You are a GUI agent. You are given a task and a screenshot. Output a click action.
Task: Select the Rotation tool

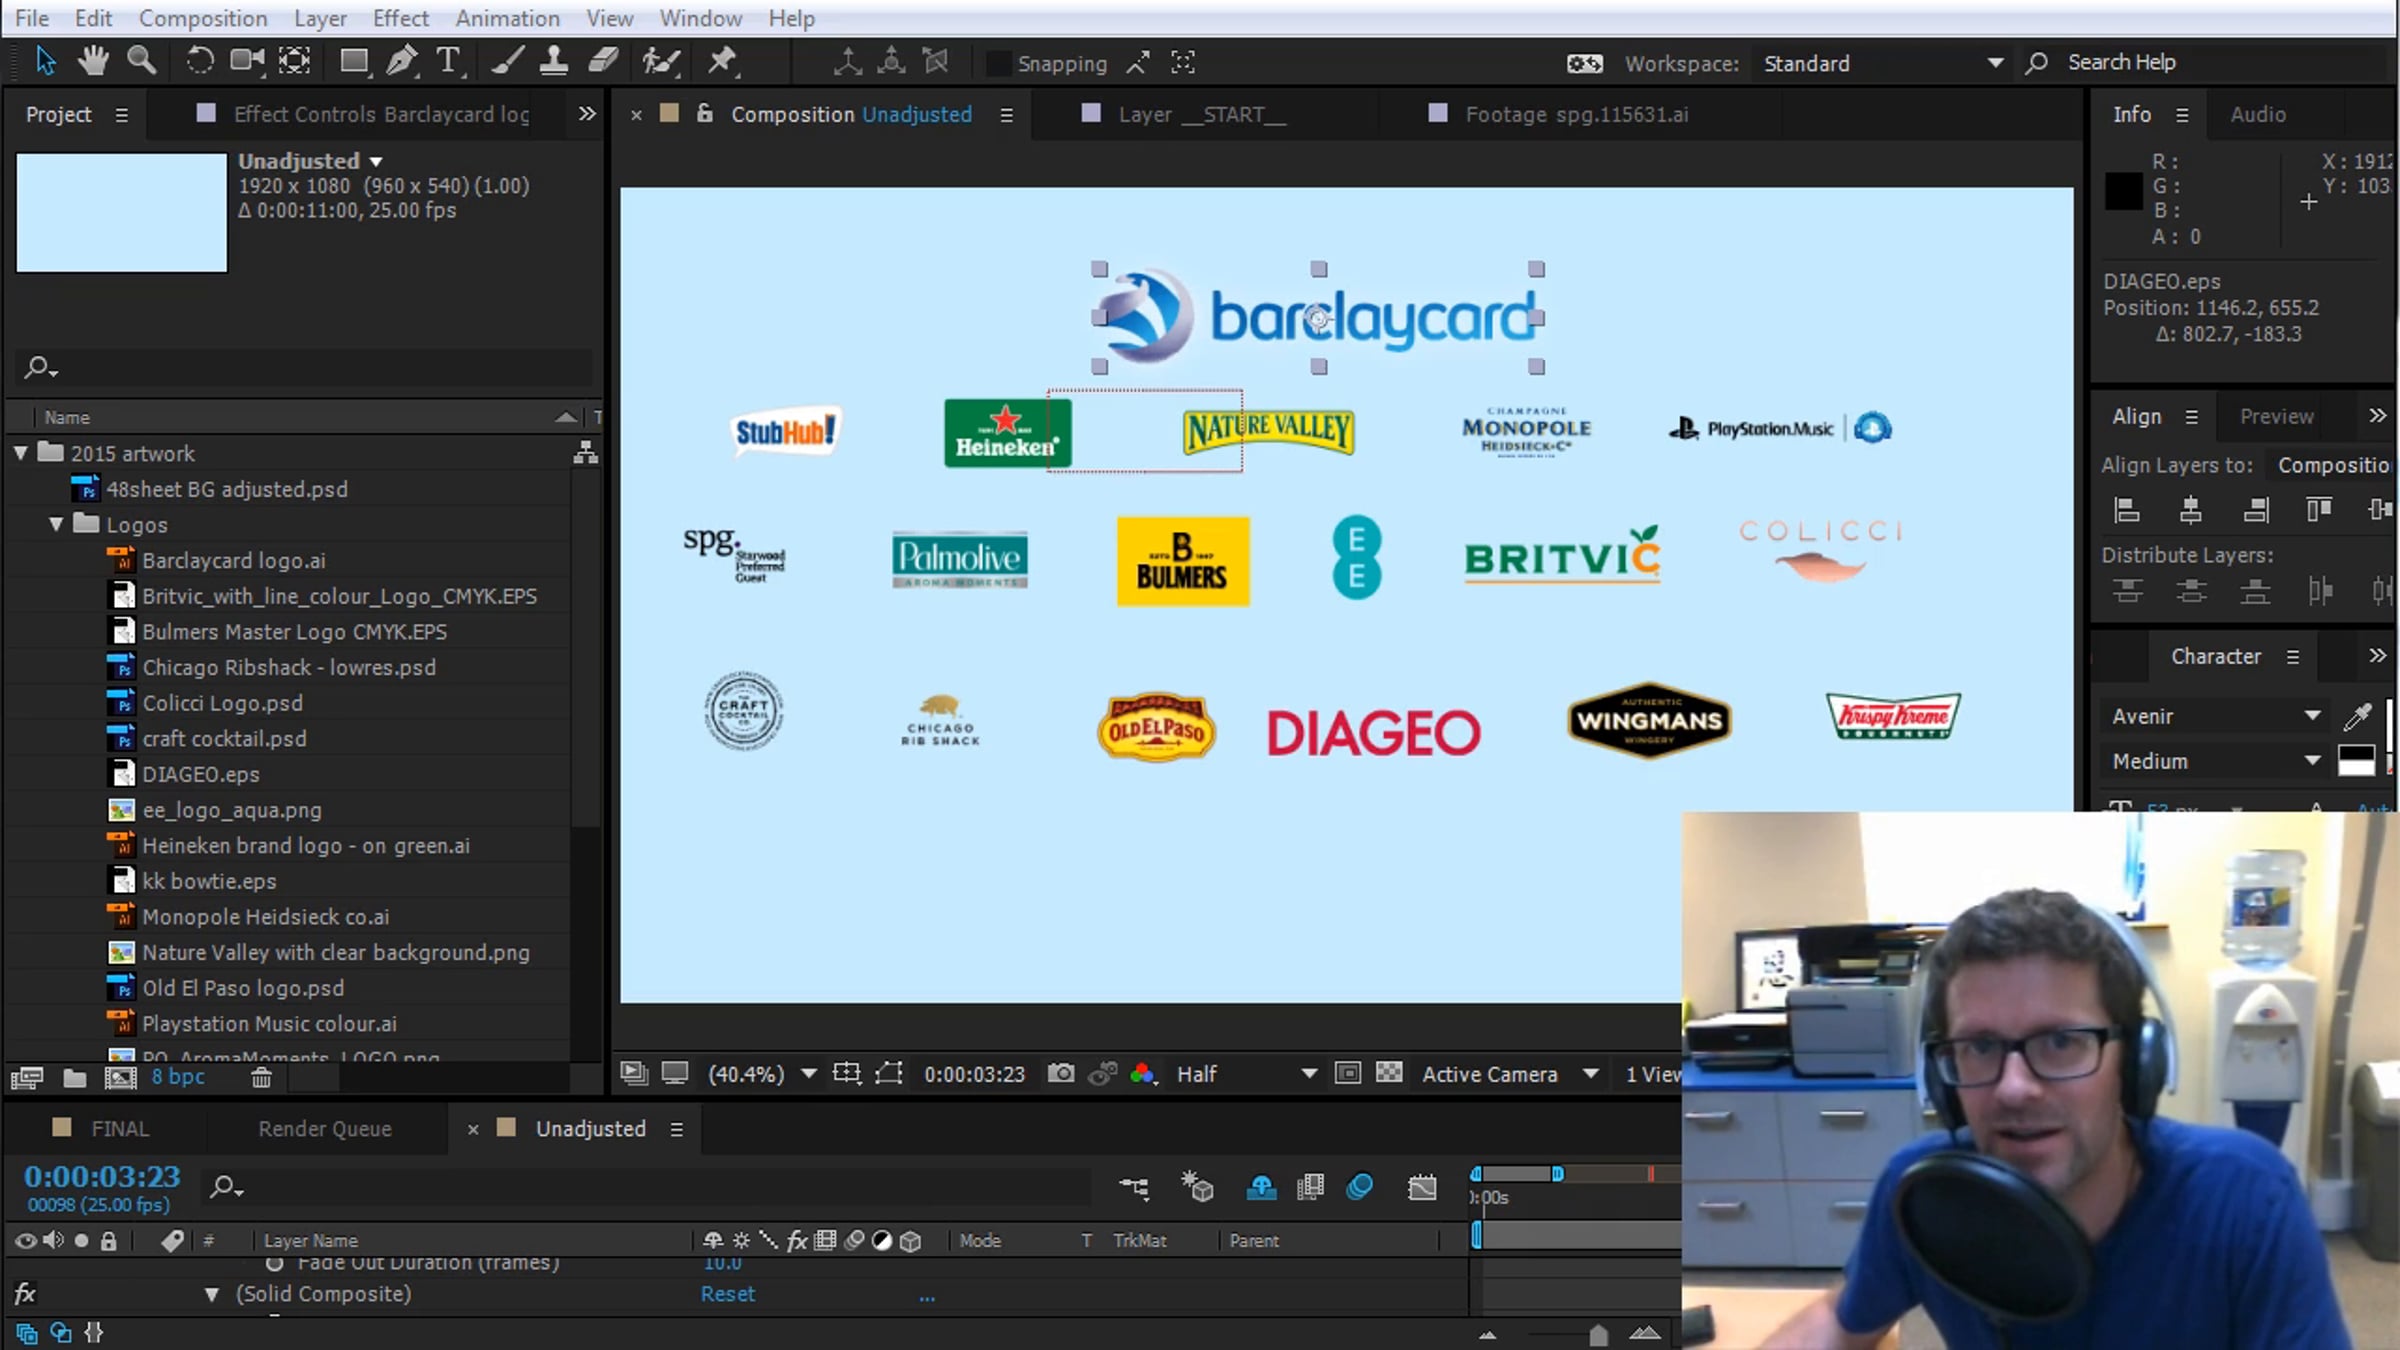click(x=199, y=62)
